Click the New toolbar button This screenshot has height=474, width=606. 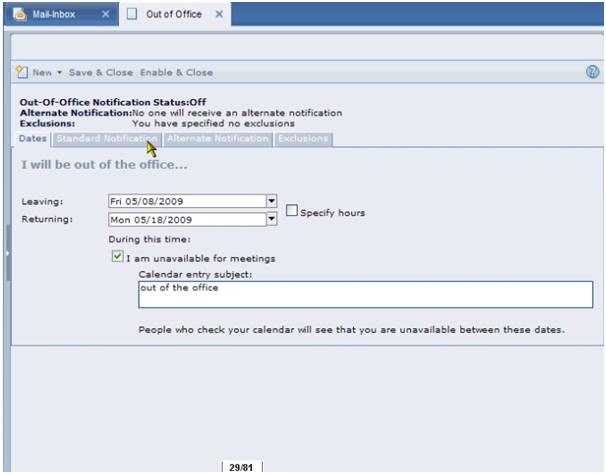42,72
